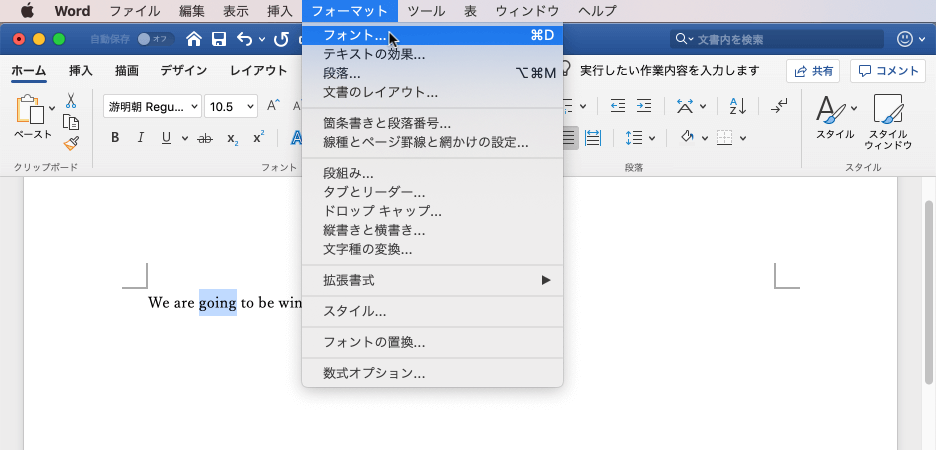This screenshot has height=450, width=936.
Task: Click the 実行したい作業内容を入力します field
Action: (669, 70)
